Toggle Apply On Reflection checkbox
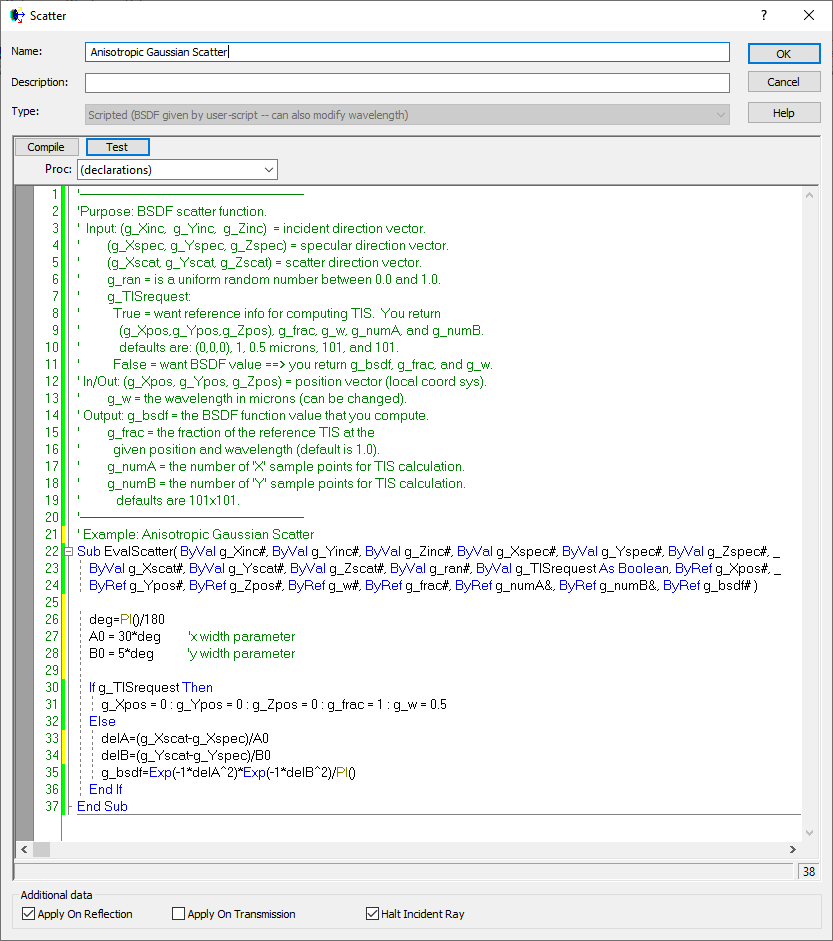This screenshot has width=833, height=941. pyautogui.click(x=28, y=914)
